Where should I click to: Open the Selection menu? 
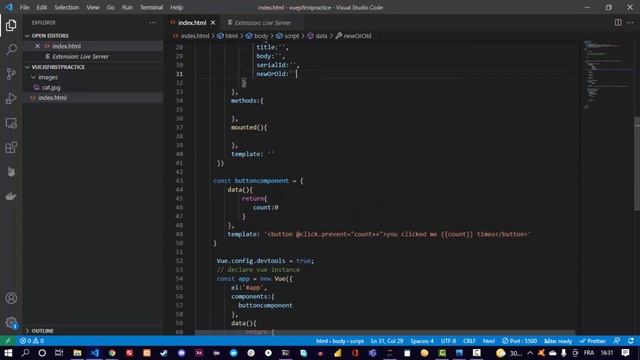pyautogui.click(x=67, y=7)
